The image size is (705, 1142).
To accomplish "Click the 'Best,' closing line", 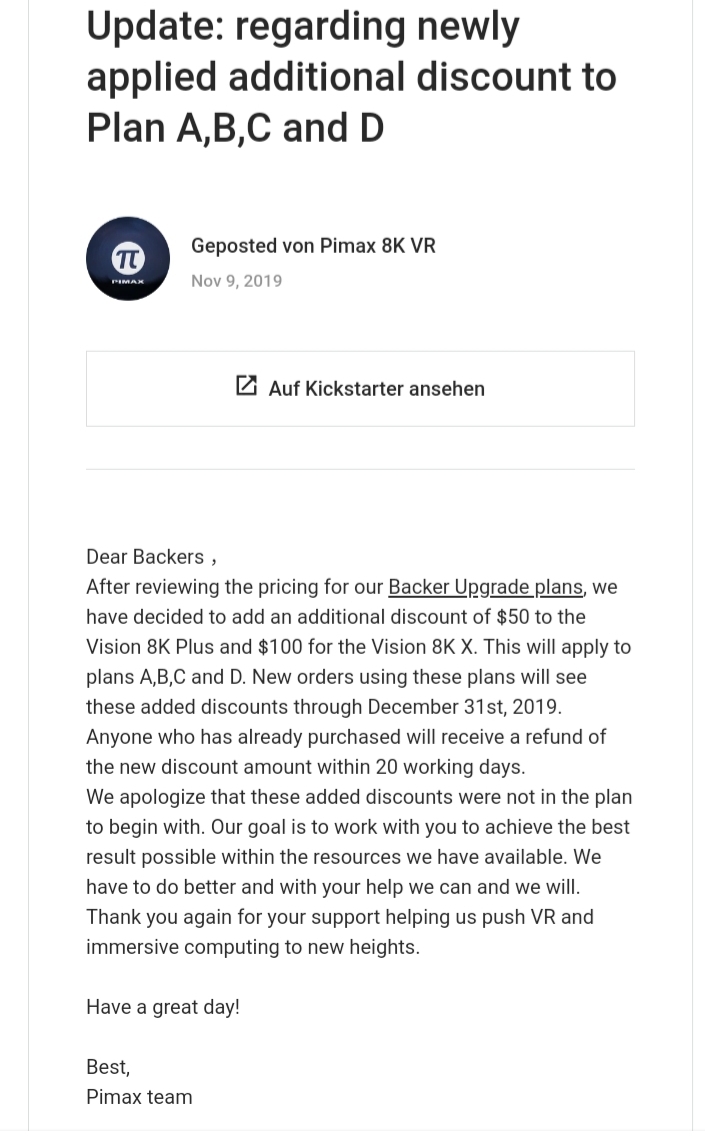I will [x=109, y=1067].
